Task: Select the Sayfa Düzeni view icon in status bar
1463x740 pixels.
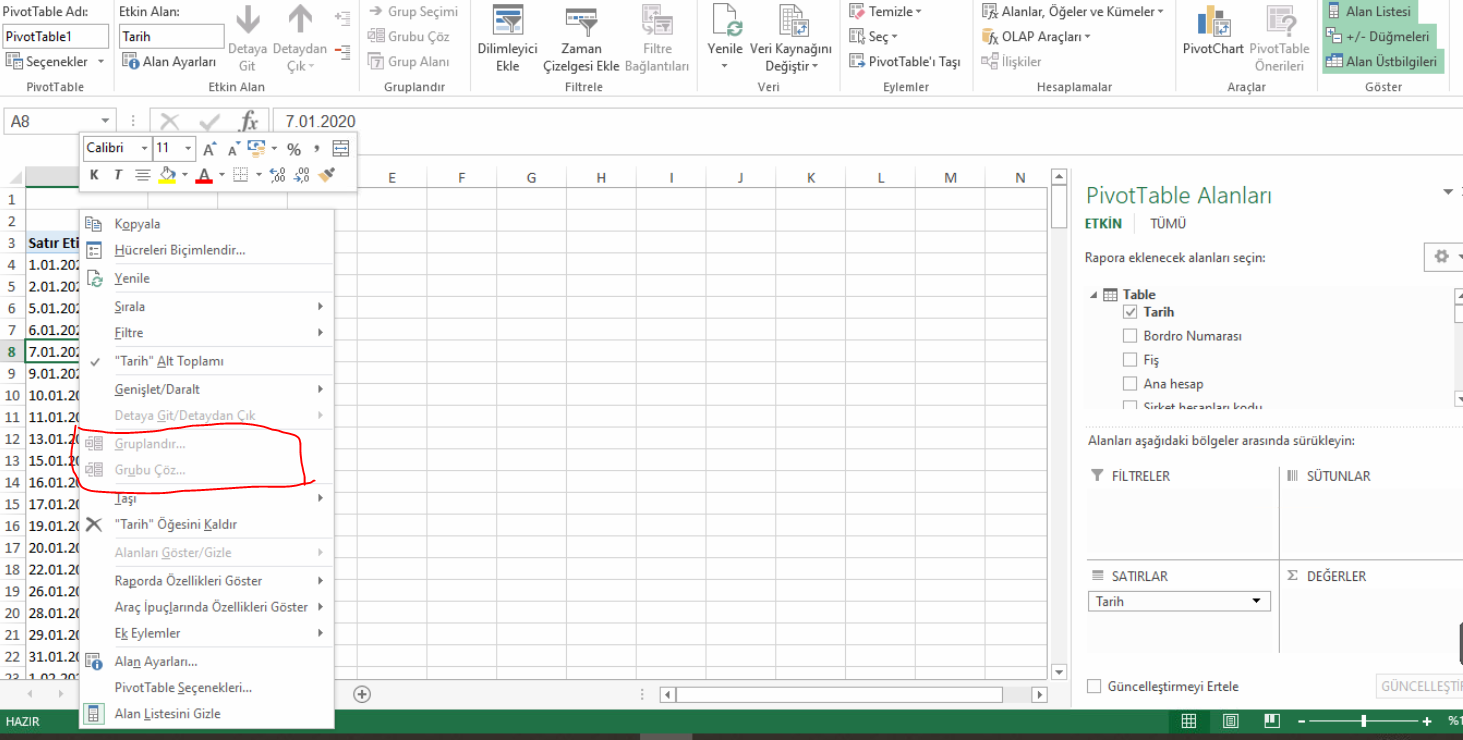Action: point(1229,720)
